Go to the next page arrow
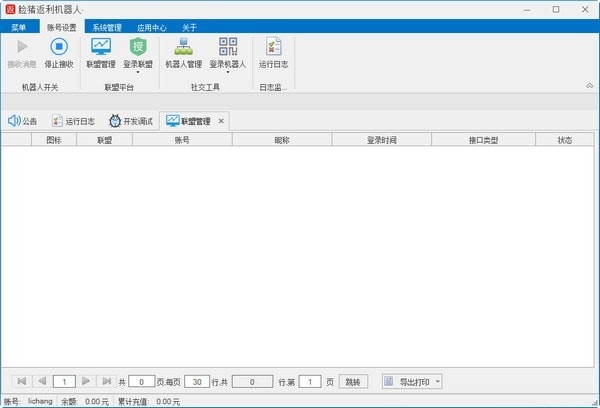The height and width of the screenshot is (408, 600). pos(86,381)
